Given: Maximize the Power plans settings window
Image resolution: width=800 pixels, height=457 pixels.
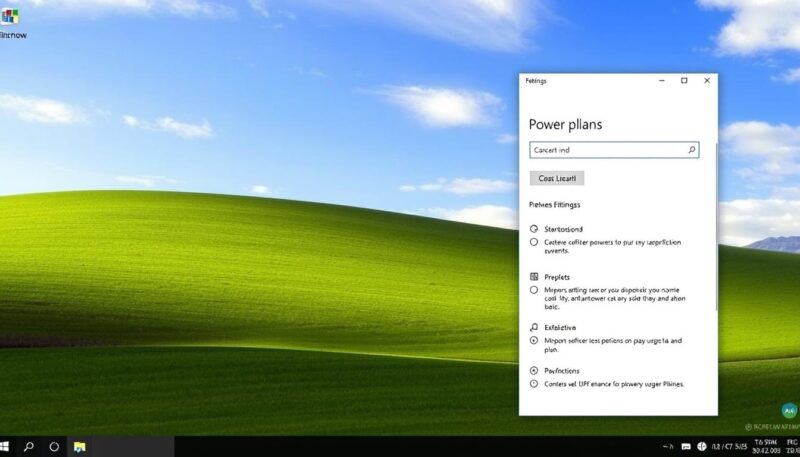Looking at the screenshot, I should (x=684, y=81).
